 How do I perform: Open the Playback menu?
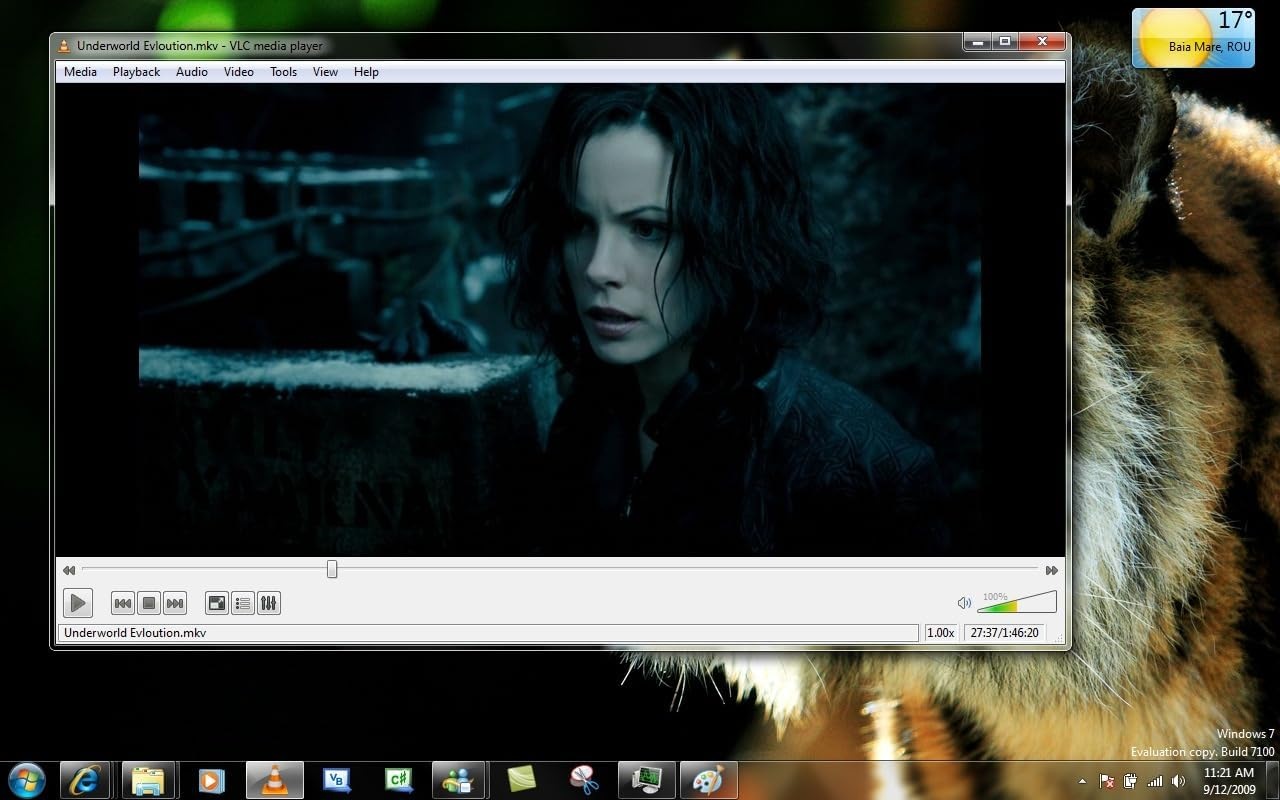136,71
